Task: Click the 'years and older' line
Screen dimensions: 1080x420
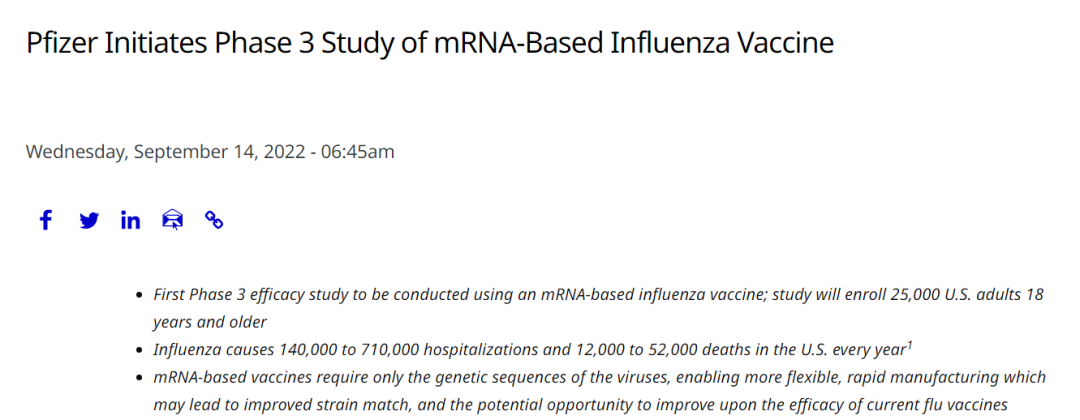Action: pos(210,322)
